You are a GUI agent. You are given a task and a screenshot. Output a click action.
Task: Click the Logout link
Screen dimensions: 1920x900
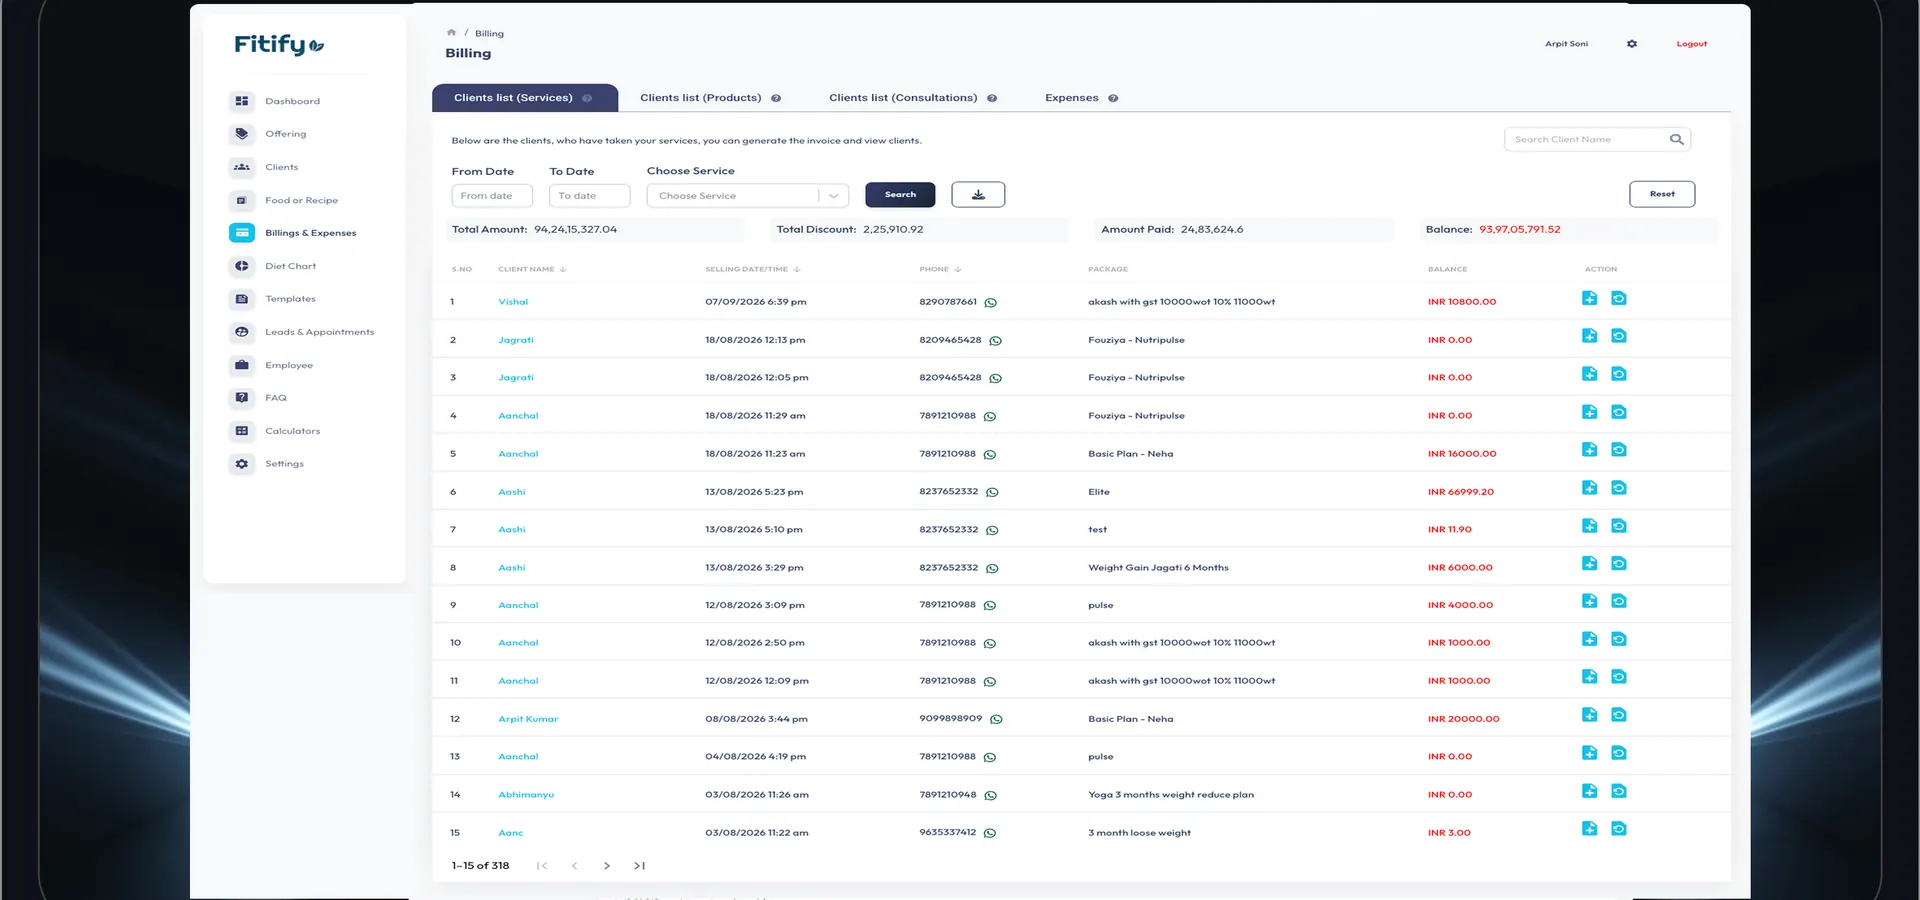point(1692,44)
